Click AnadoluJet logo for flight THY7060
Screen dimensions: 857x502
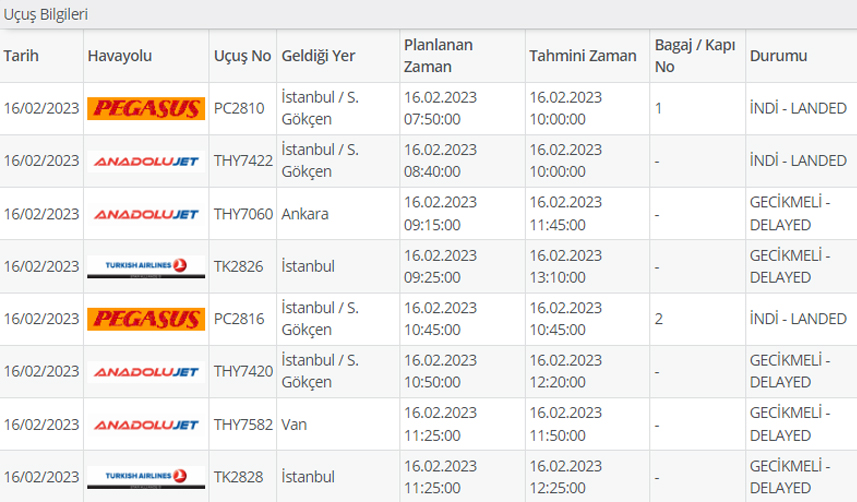(144, 213)
